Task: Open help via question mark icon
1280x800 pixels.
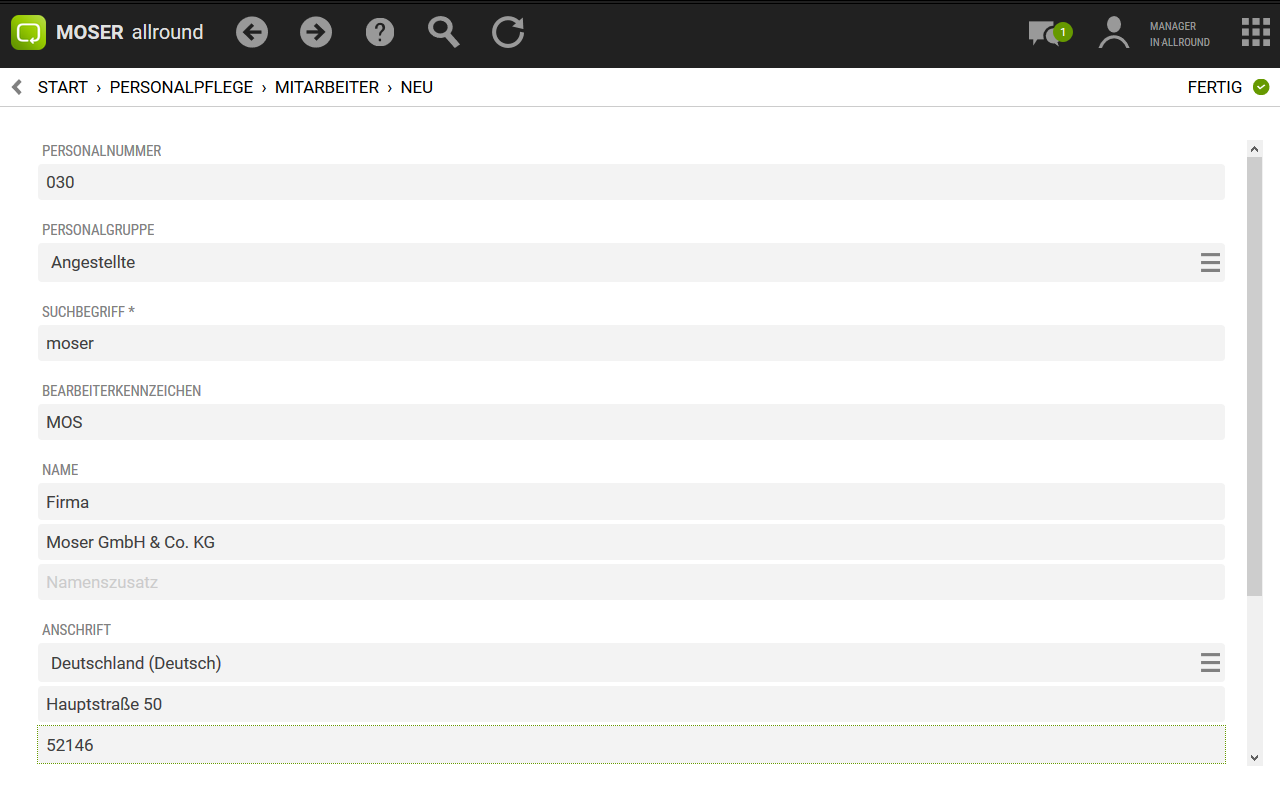Action: (x=380, y=32)
